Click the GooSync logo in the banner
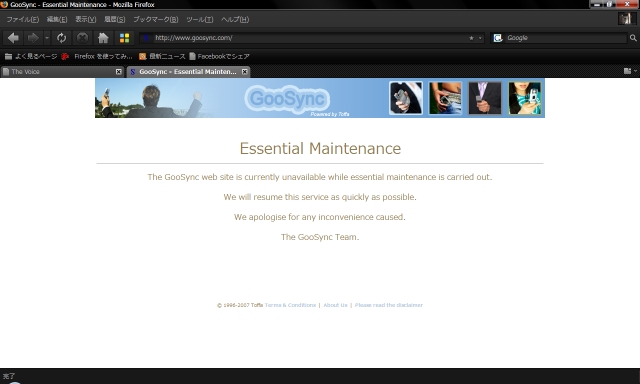This screenshot has height=384, width=640. tap(287, 98)
